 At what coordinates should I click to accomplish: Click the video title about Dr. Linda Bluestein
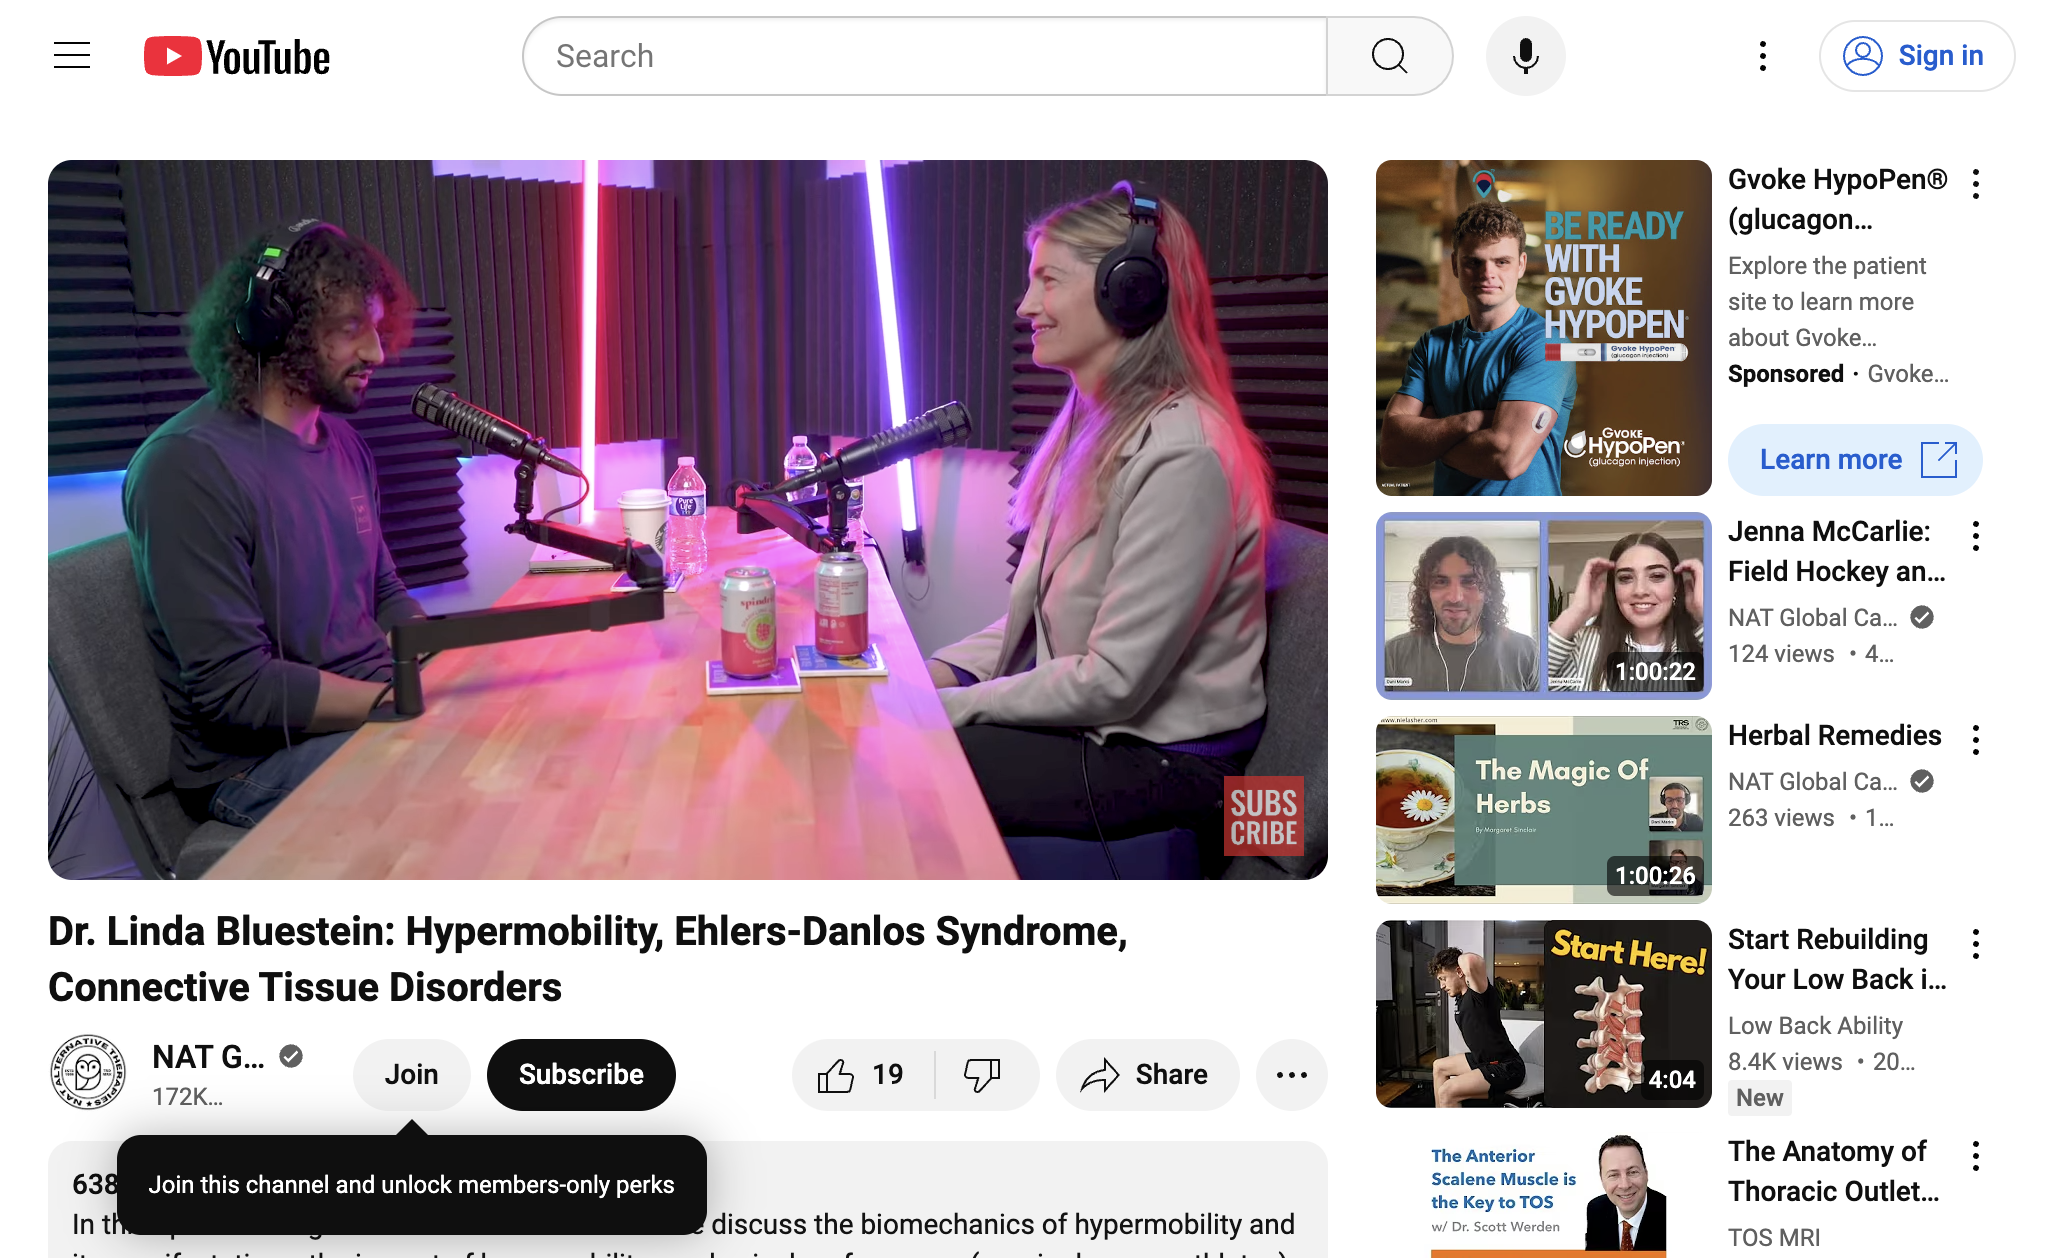click(x=588, y=959)
